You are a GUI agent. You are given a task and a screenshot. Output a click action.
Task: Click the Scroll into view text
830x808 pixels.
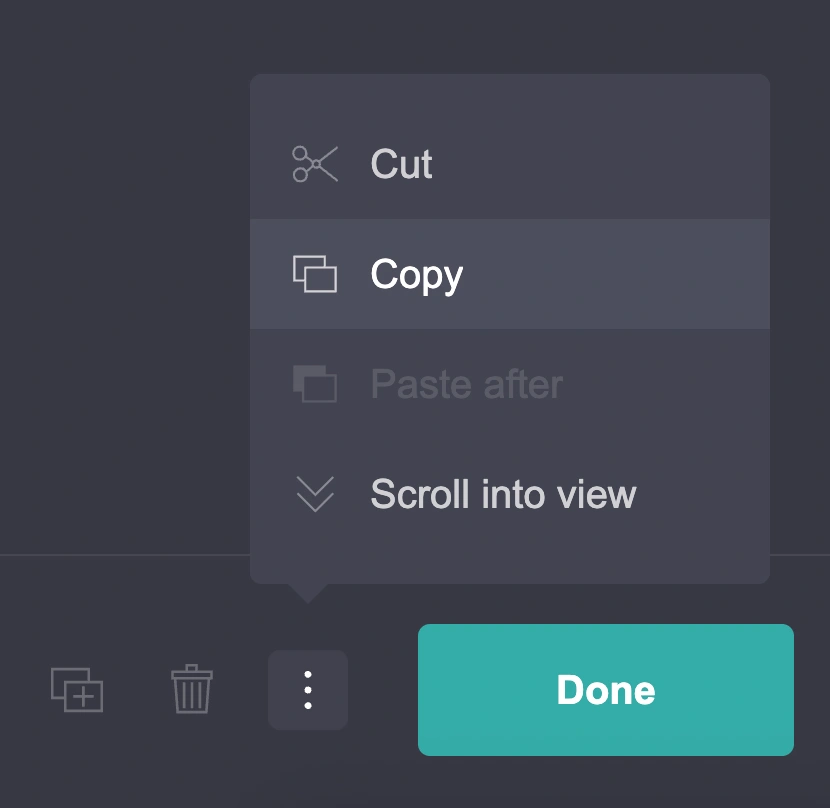click(503, 494)
